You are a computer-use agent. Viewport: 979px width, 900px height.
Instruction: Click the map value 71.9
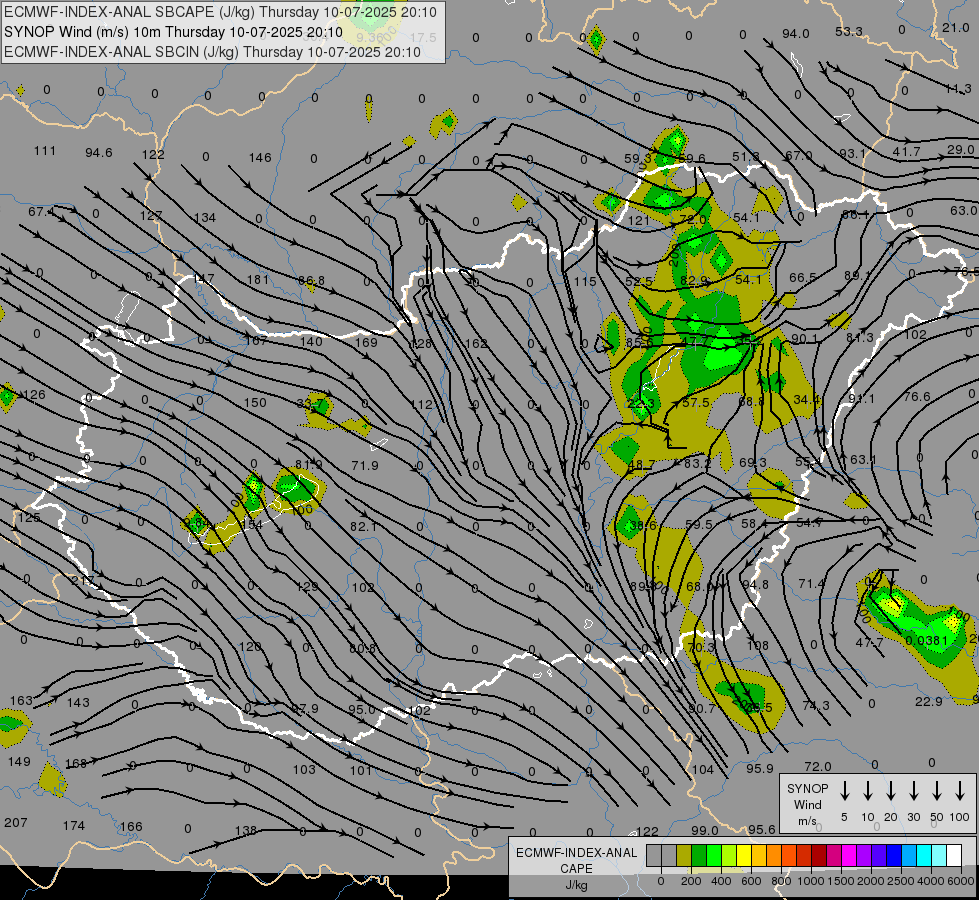tap(365, 465)
